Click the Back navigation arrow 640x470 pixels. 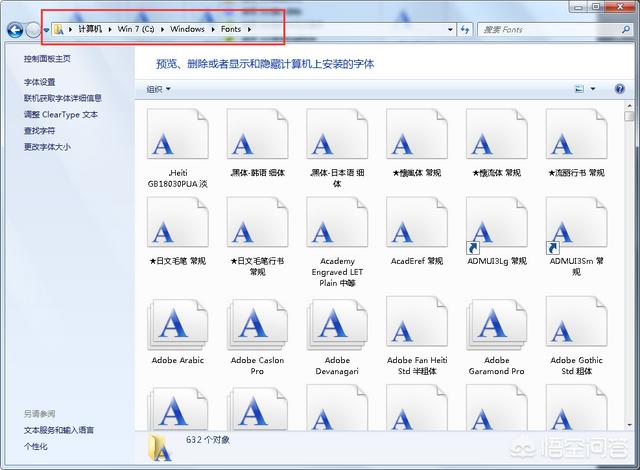(x=15, y=30)
